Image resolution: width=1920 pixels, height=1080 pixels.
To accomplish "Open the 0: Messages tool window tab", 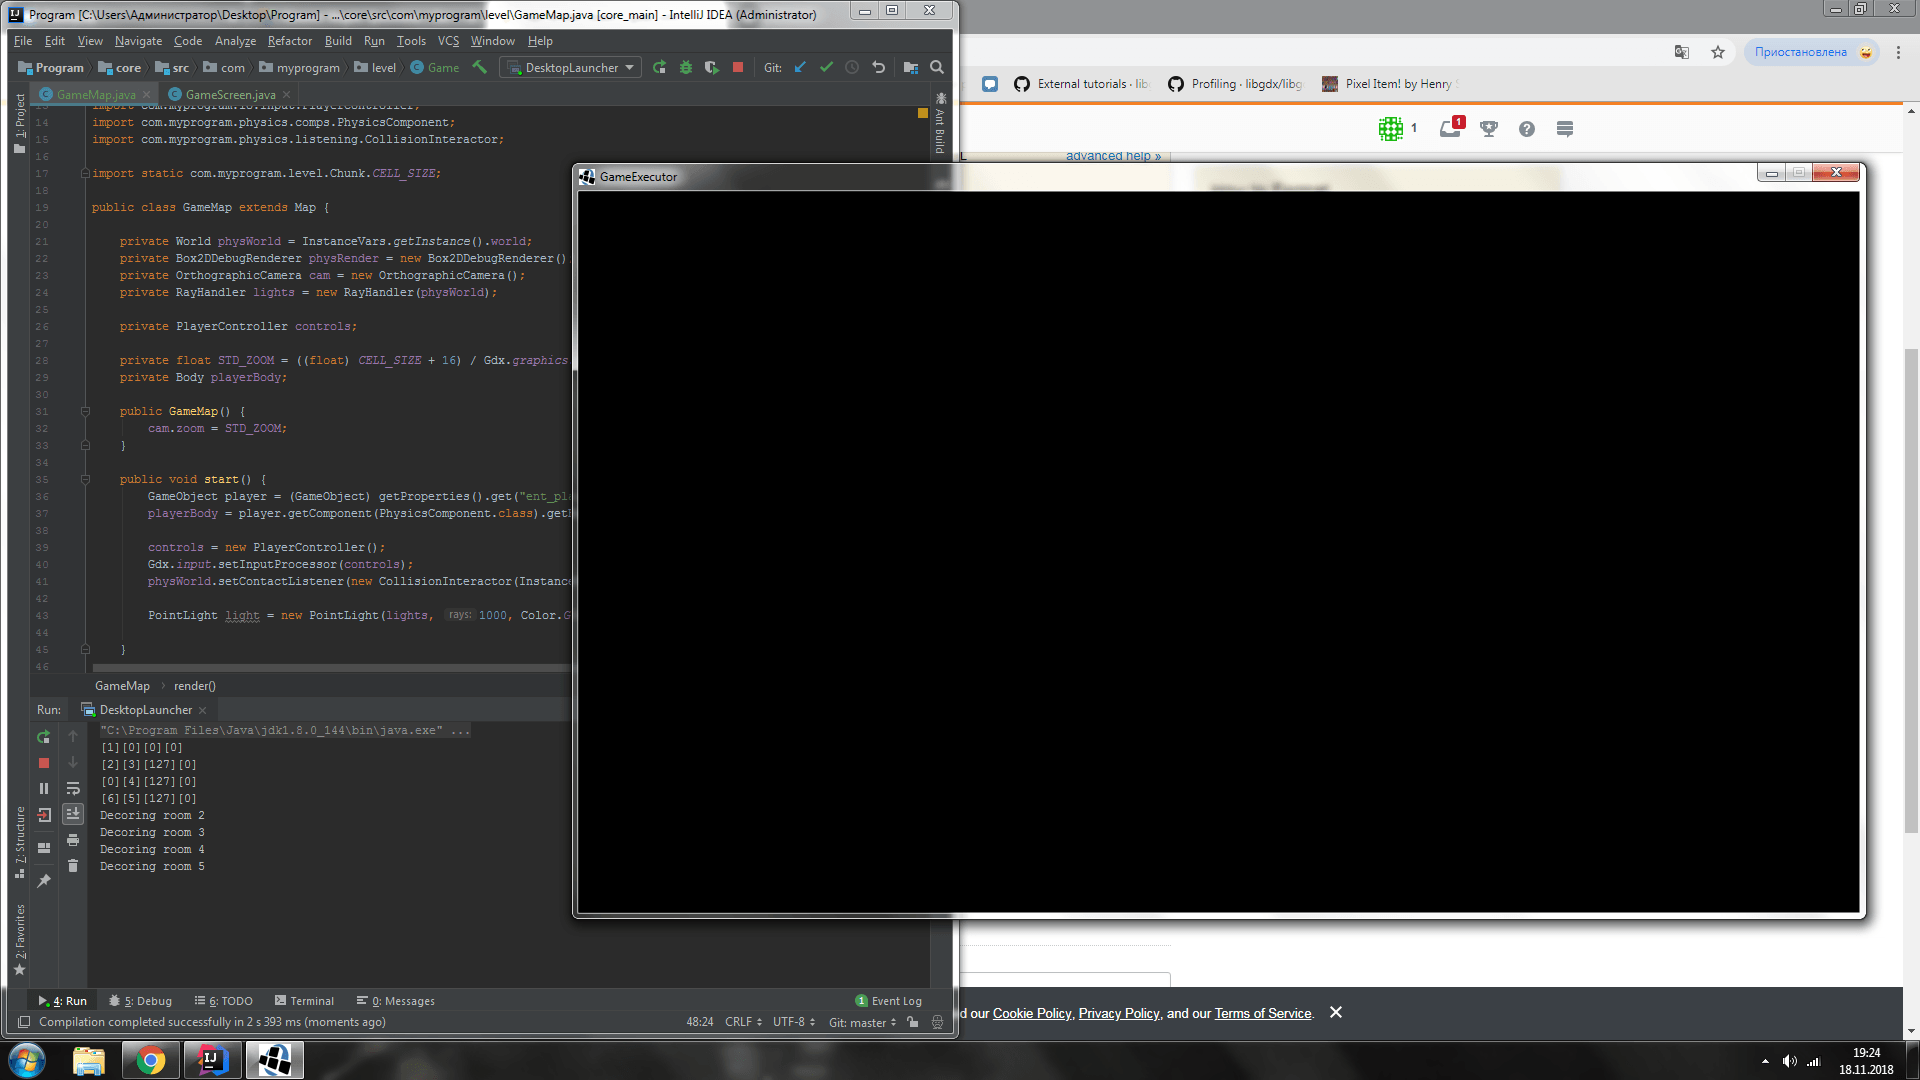I will 396,1001.
